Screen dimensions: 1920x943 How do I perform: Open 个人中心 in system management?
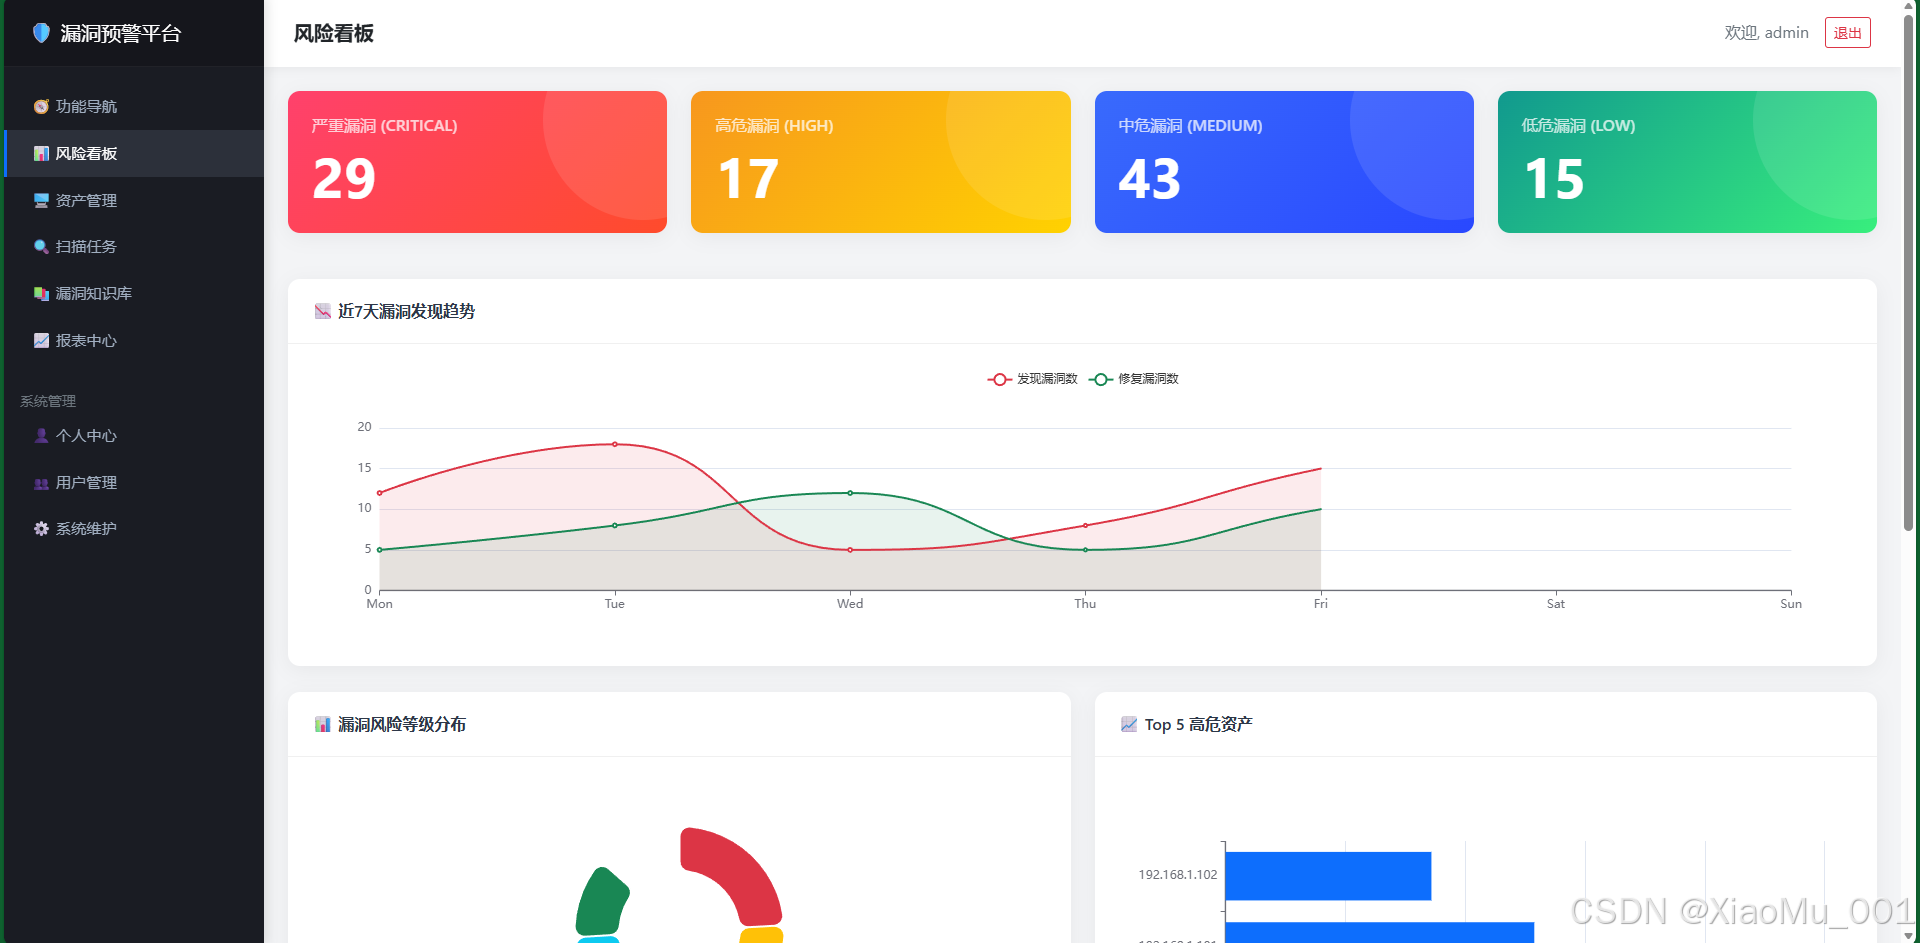click(134, 435)
